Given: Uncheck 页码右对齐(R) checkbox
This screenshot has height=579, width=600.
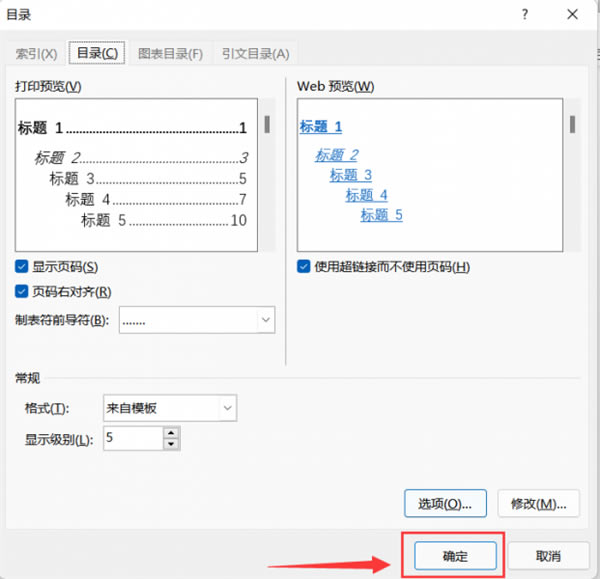Looking at the screenshot, I should [21, 291].
